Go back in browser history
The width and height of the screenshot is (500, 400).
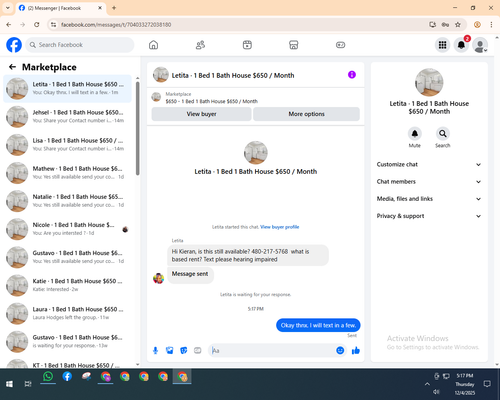9,24
